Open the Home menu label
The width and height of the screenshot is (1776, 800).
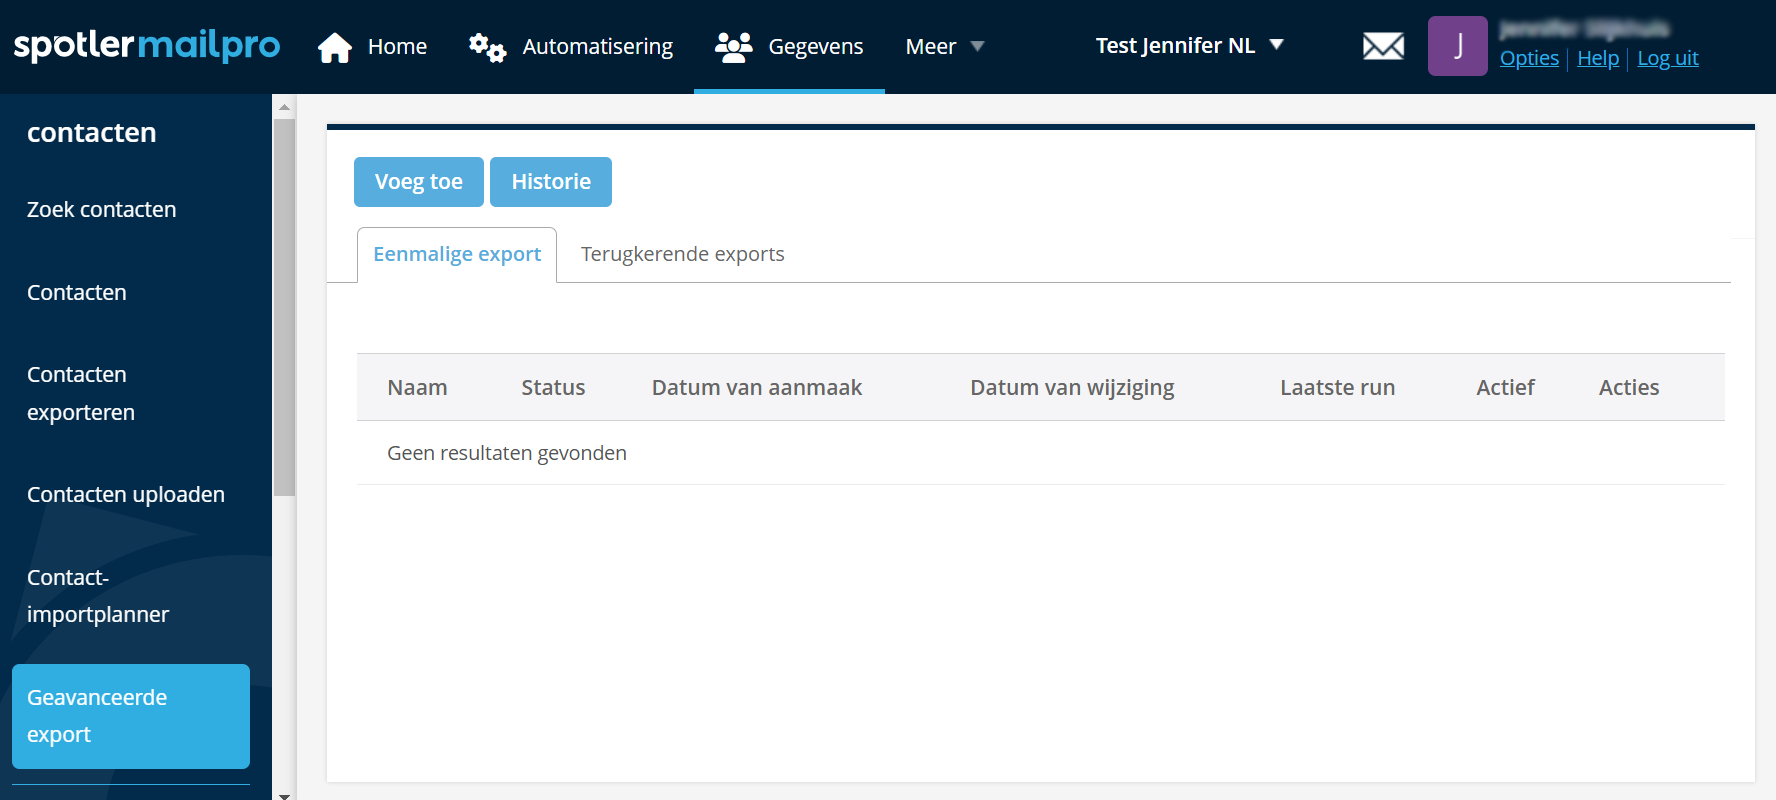tap(397, 47)
